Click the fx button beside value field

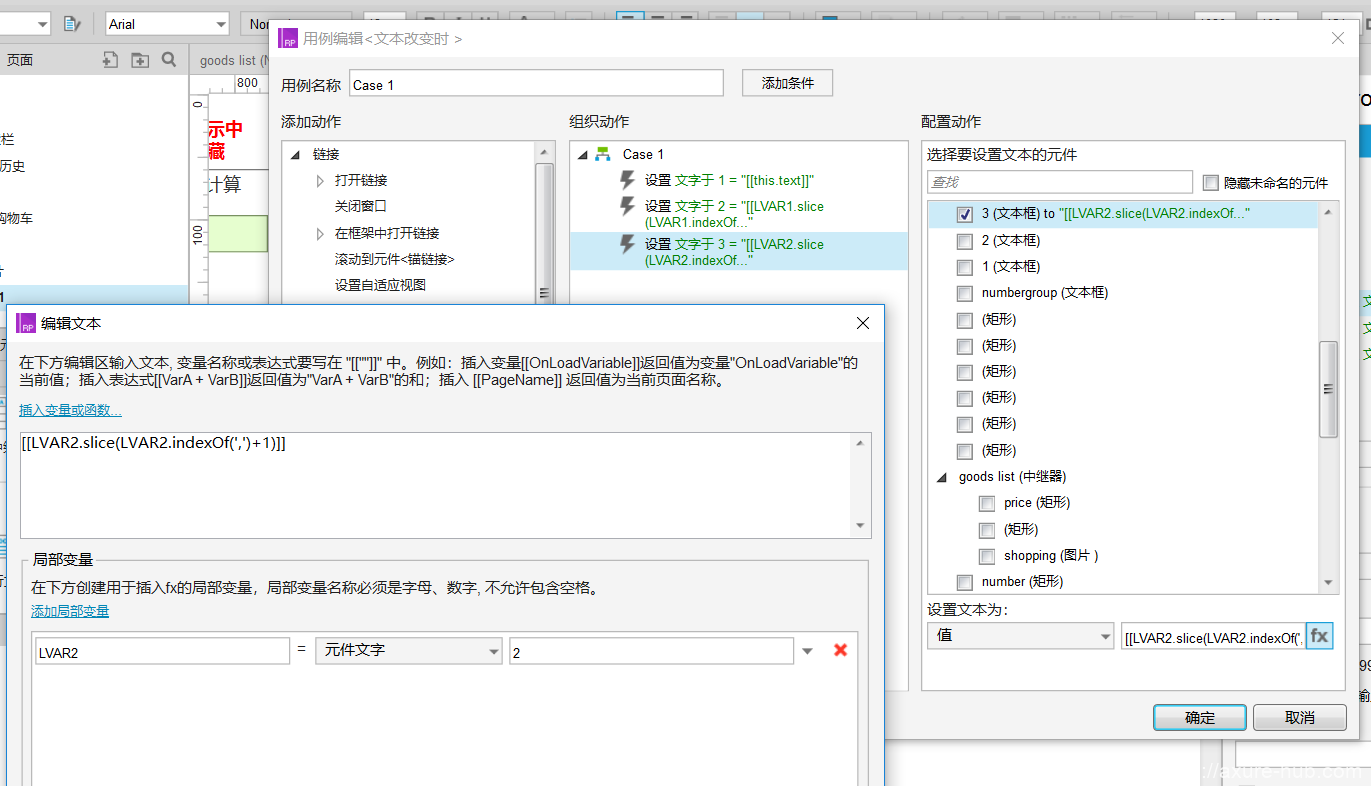tap(1320, 636)
